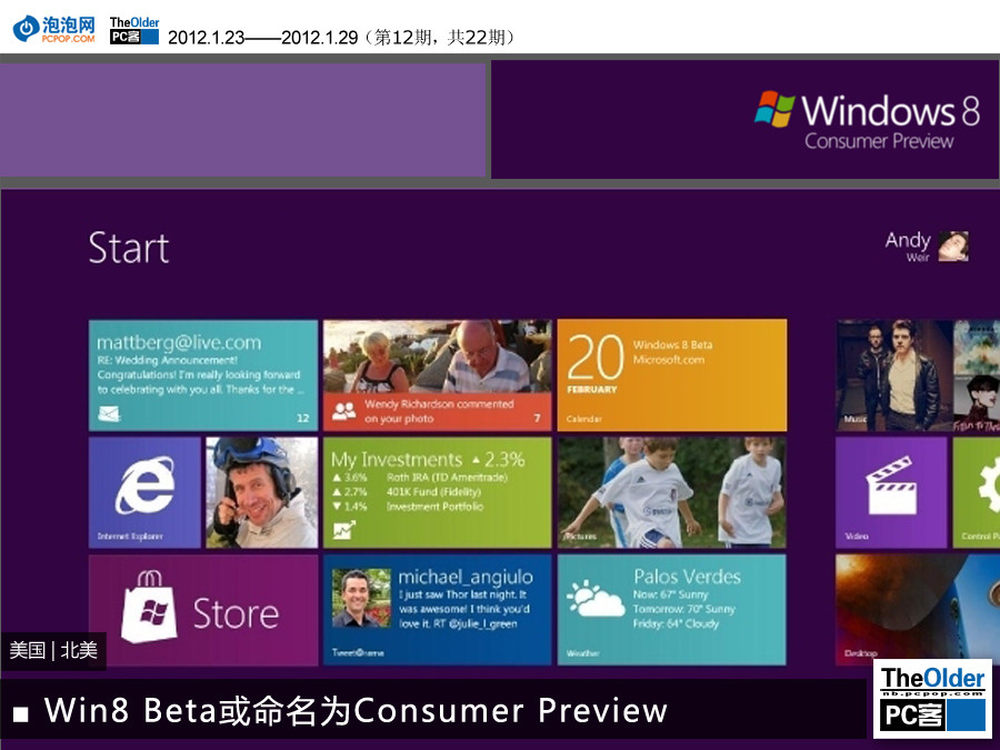
Task: Click the Start heading text
Action: (129, 247)
